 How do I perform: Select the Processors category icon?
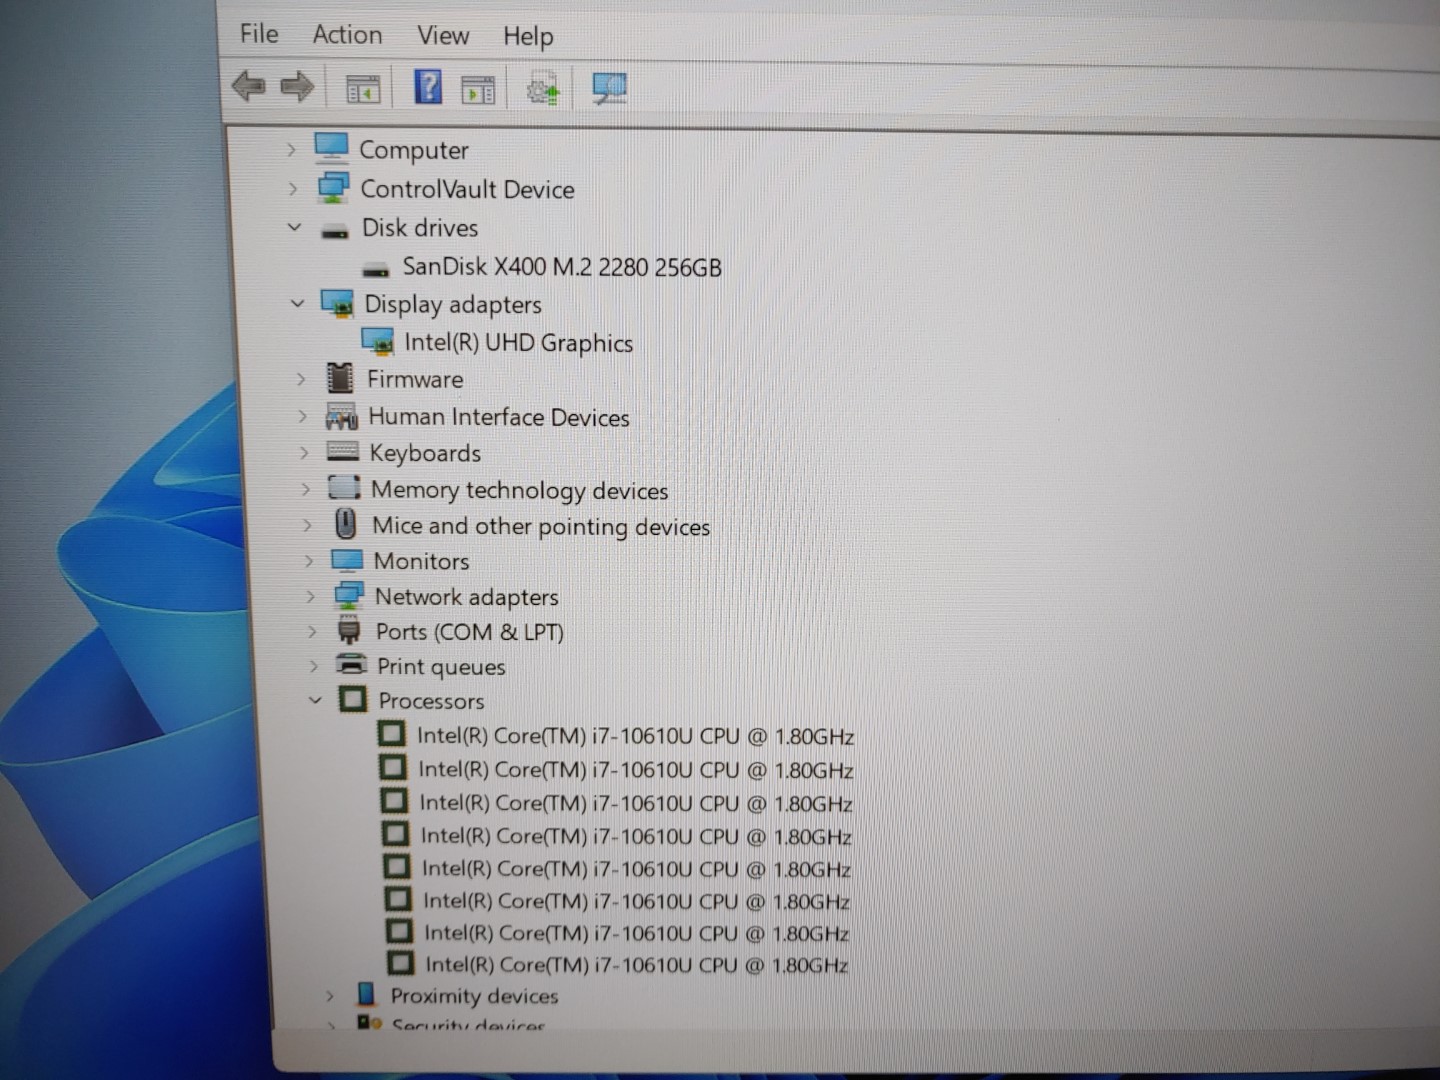click(352, 699)
